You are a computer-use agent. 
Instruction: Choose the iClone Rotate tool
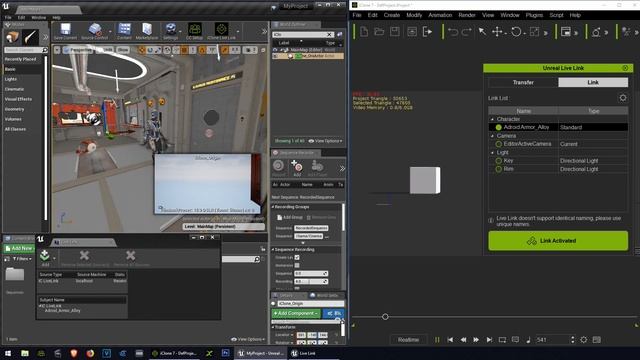tap(516, 32)
